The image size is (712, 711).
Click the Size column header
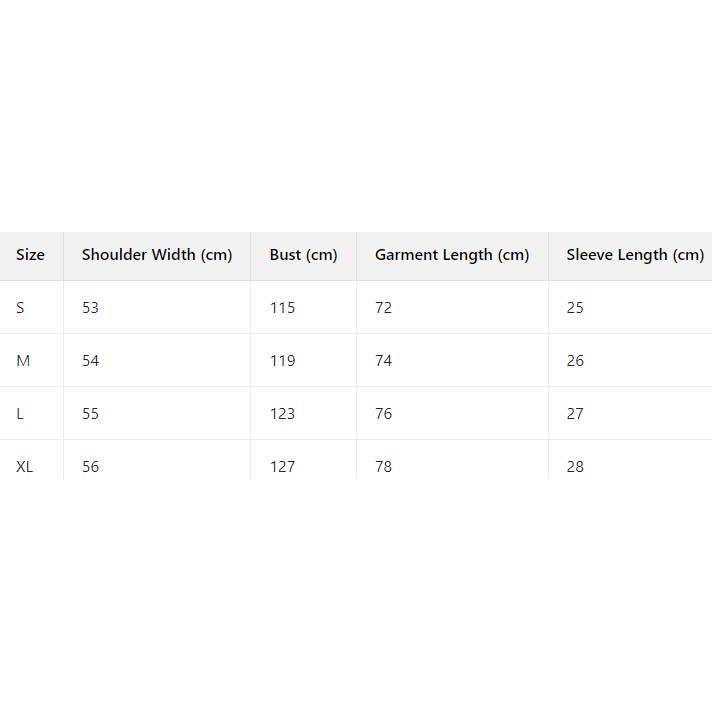pos(30,255)
